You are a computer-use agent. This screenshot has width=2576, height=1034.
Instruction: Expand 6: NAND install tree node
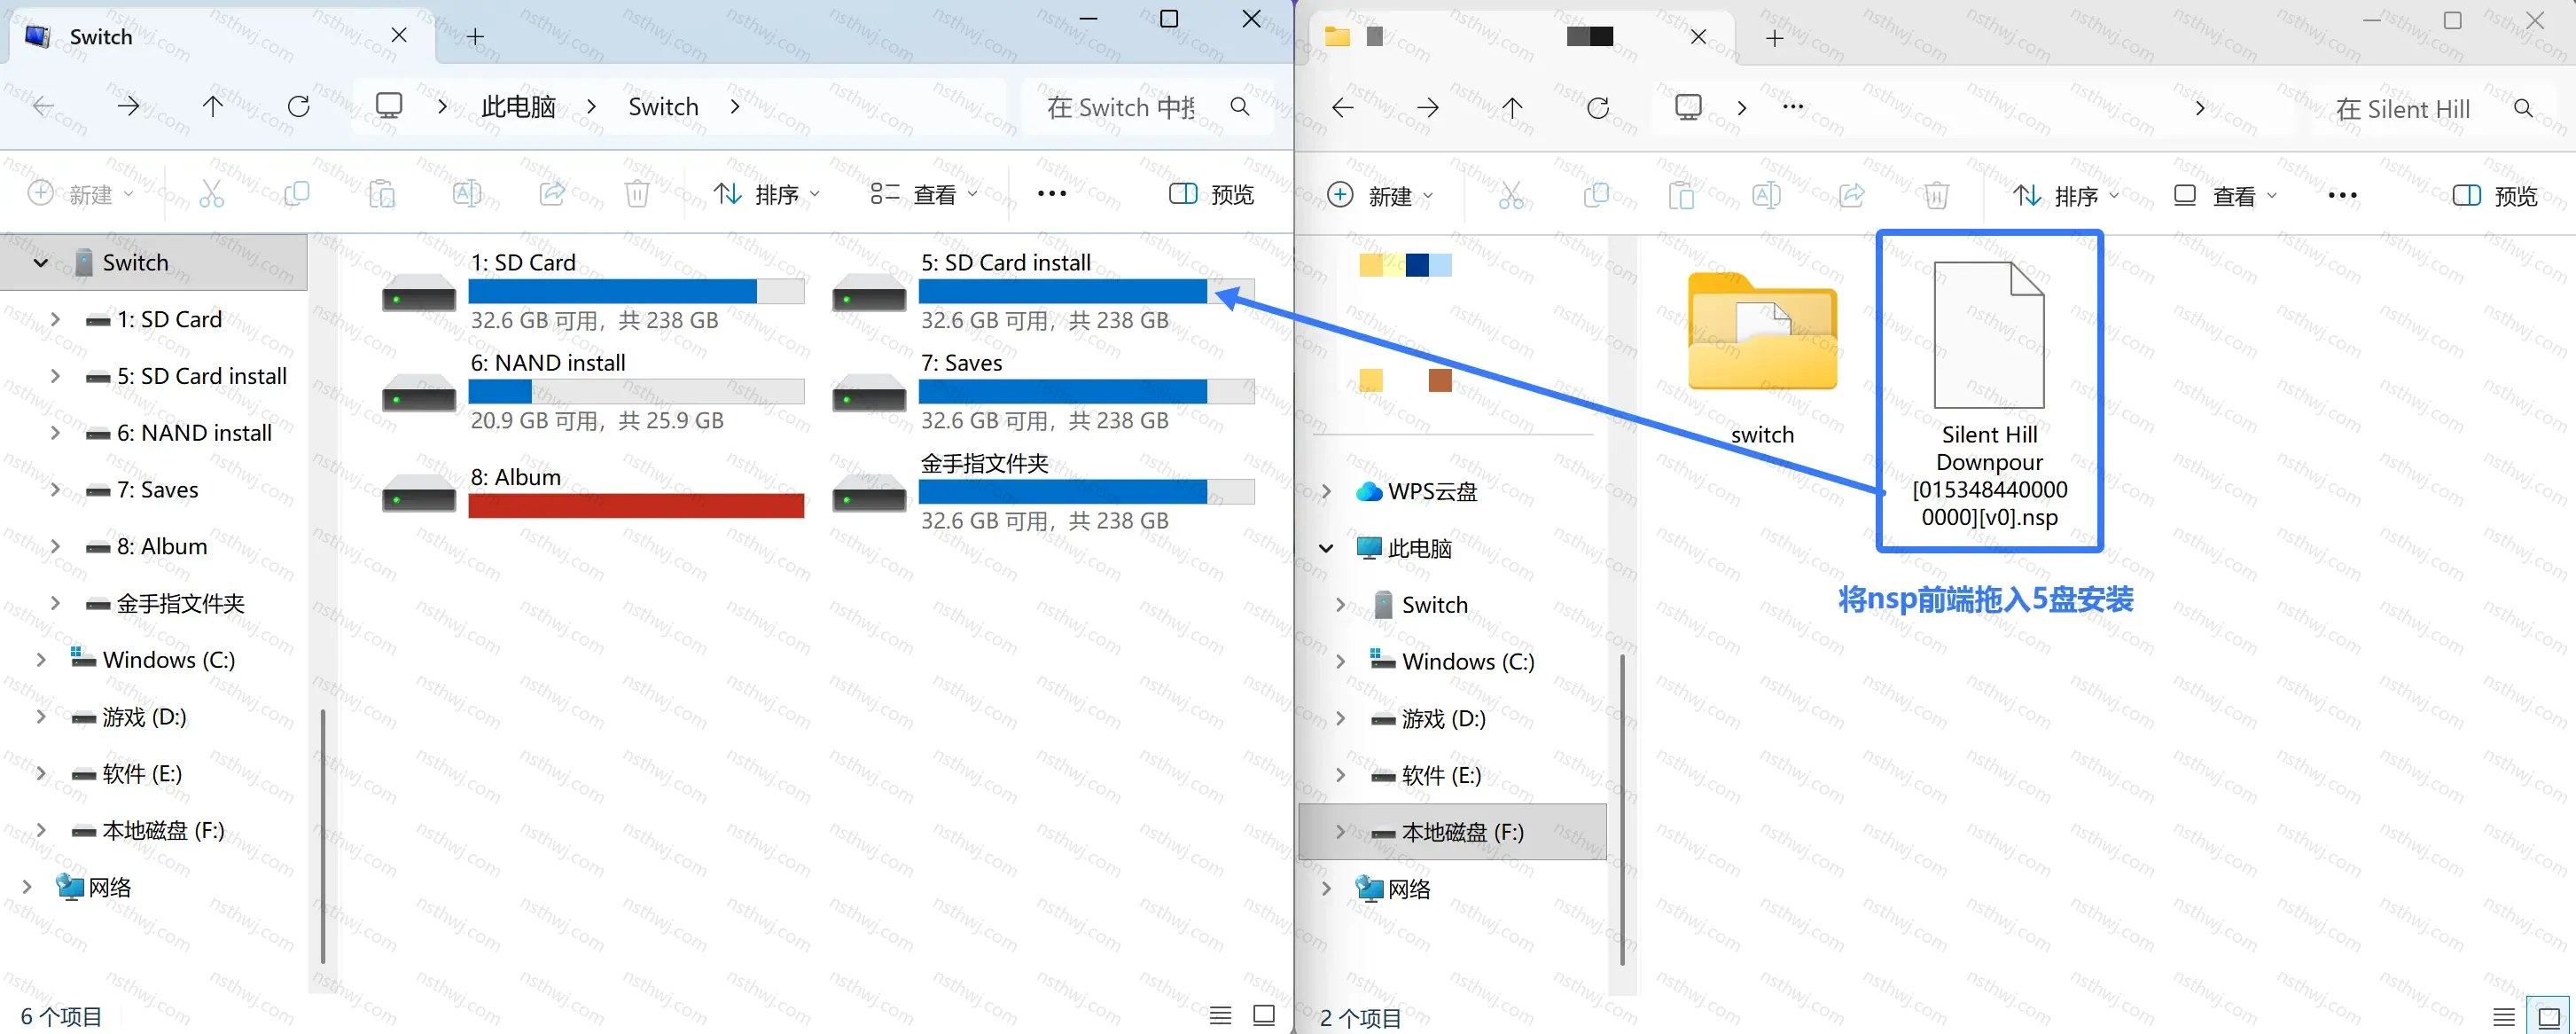tap(55, 433)
